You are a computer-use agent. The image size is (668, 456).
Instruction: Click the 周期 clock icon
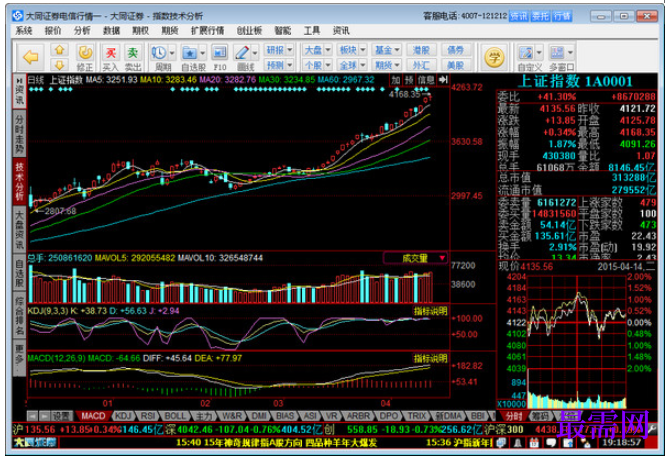click(x=159, y=53)
